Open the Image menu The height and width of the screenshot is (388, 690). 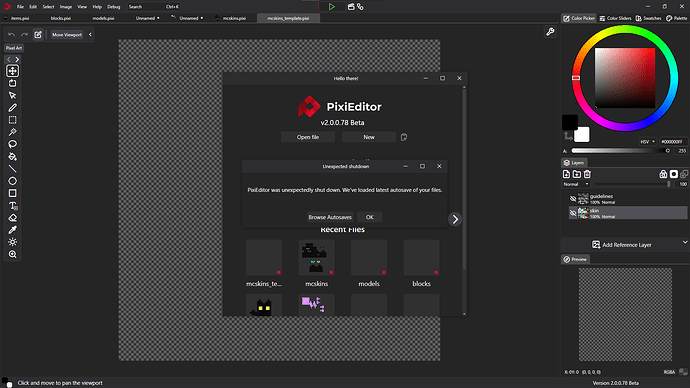pos(66,7)
